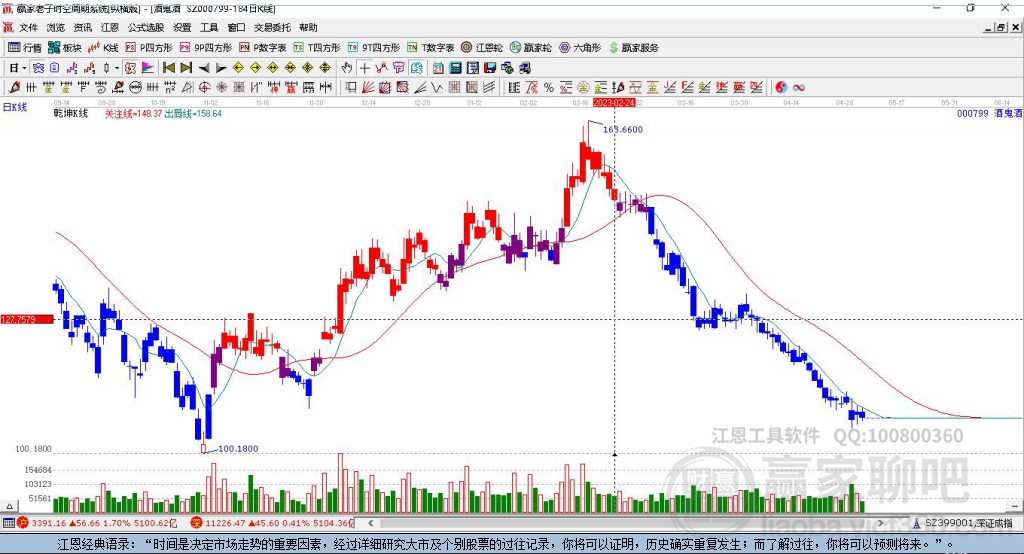Screen dimensions: 1024x554
Task: Jump to first bar with green start arrow
Action: (x=168, y=68)
